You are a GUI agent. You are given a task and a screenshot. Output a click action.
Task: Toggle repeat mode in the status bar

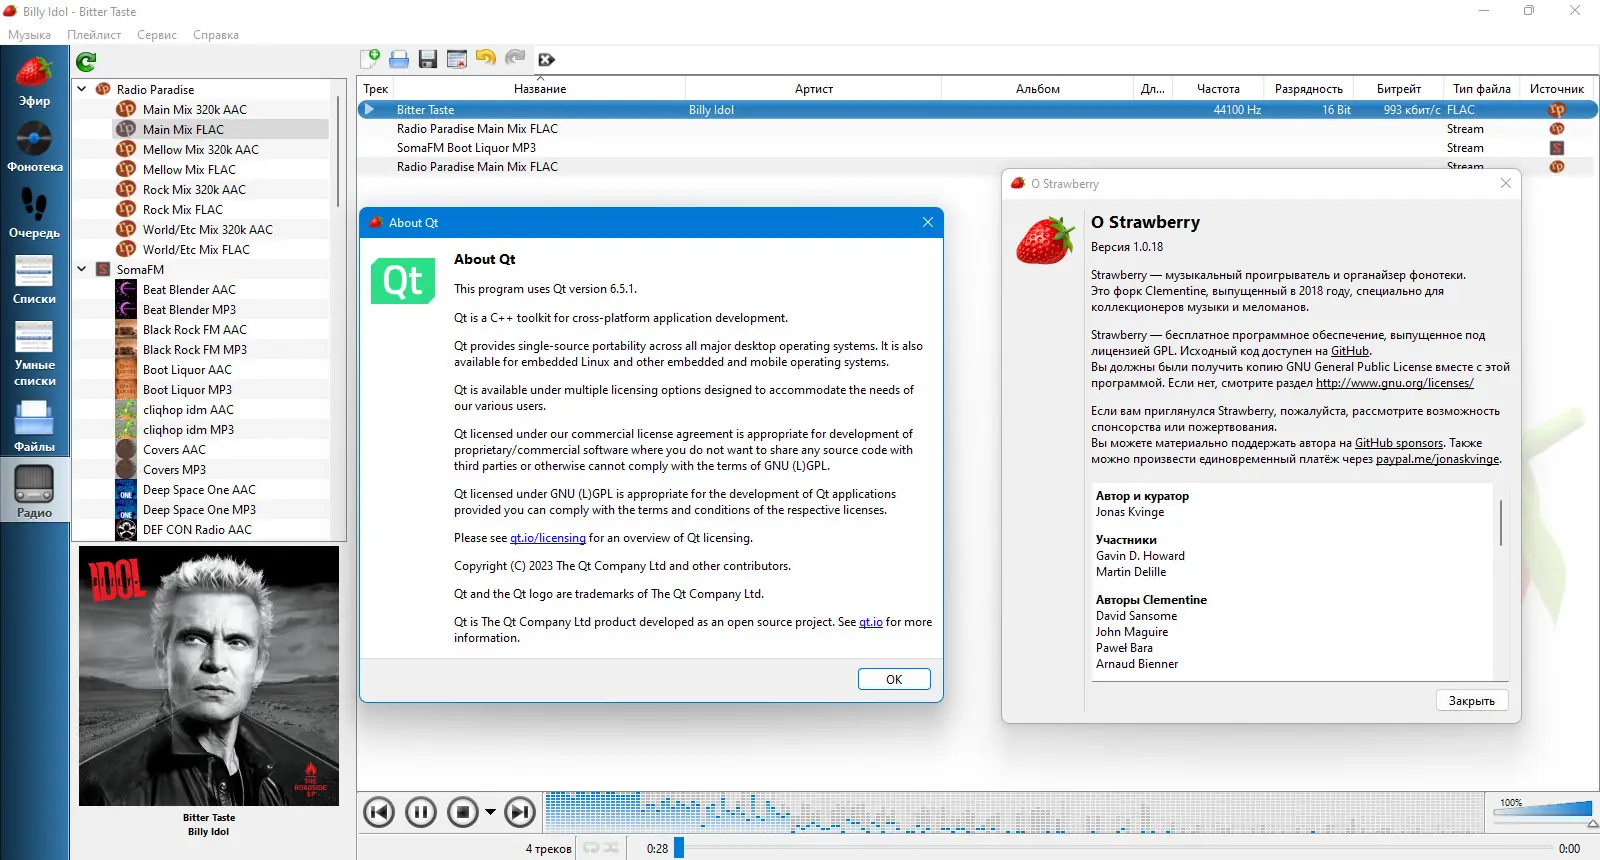591,848
